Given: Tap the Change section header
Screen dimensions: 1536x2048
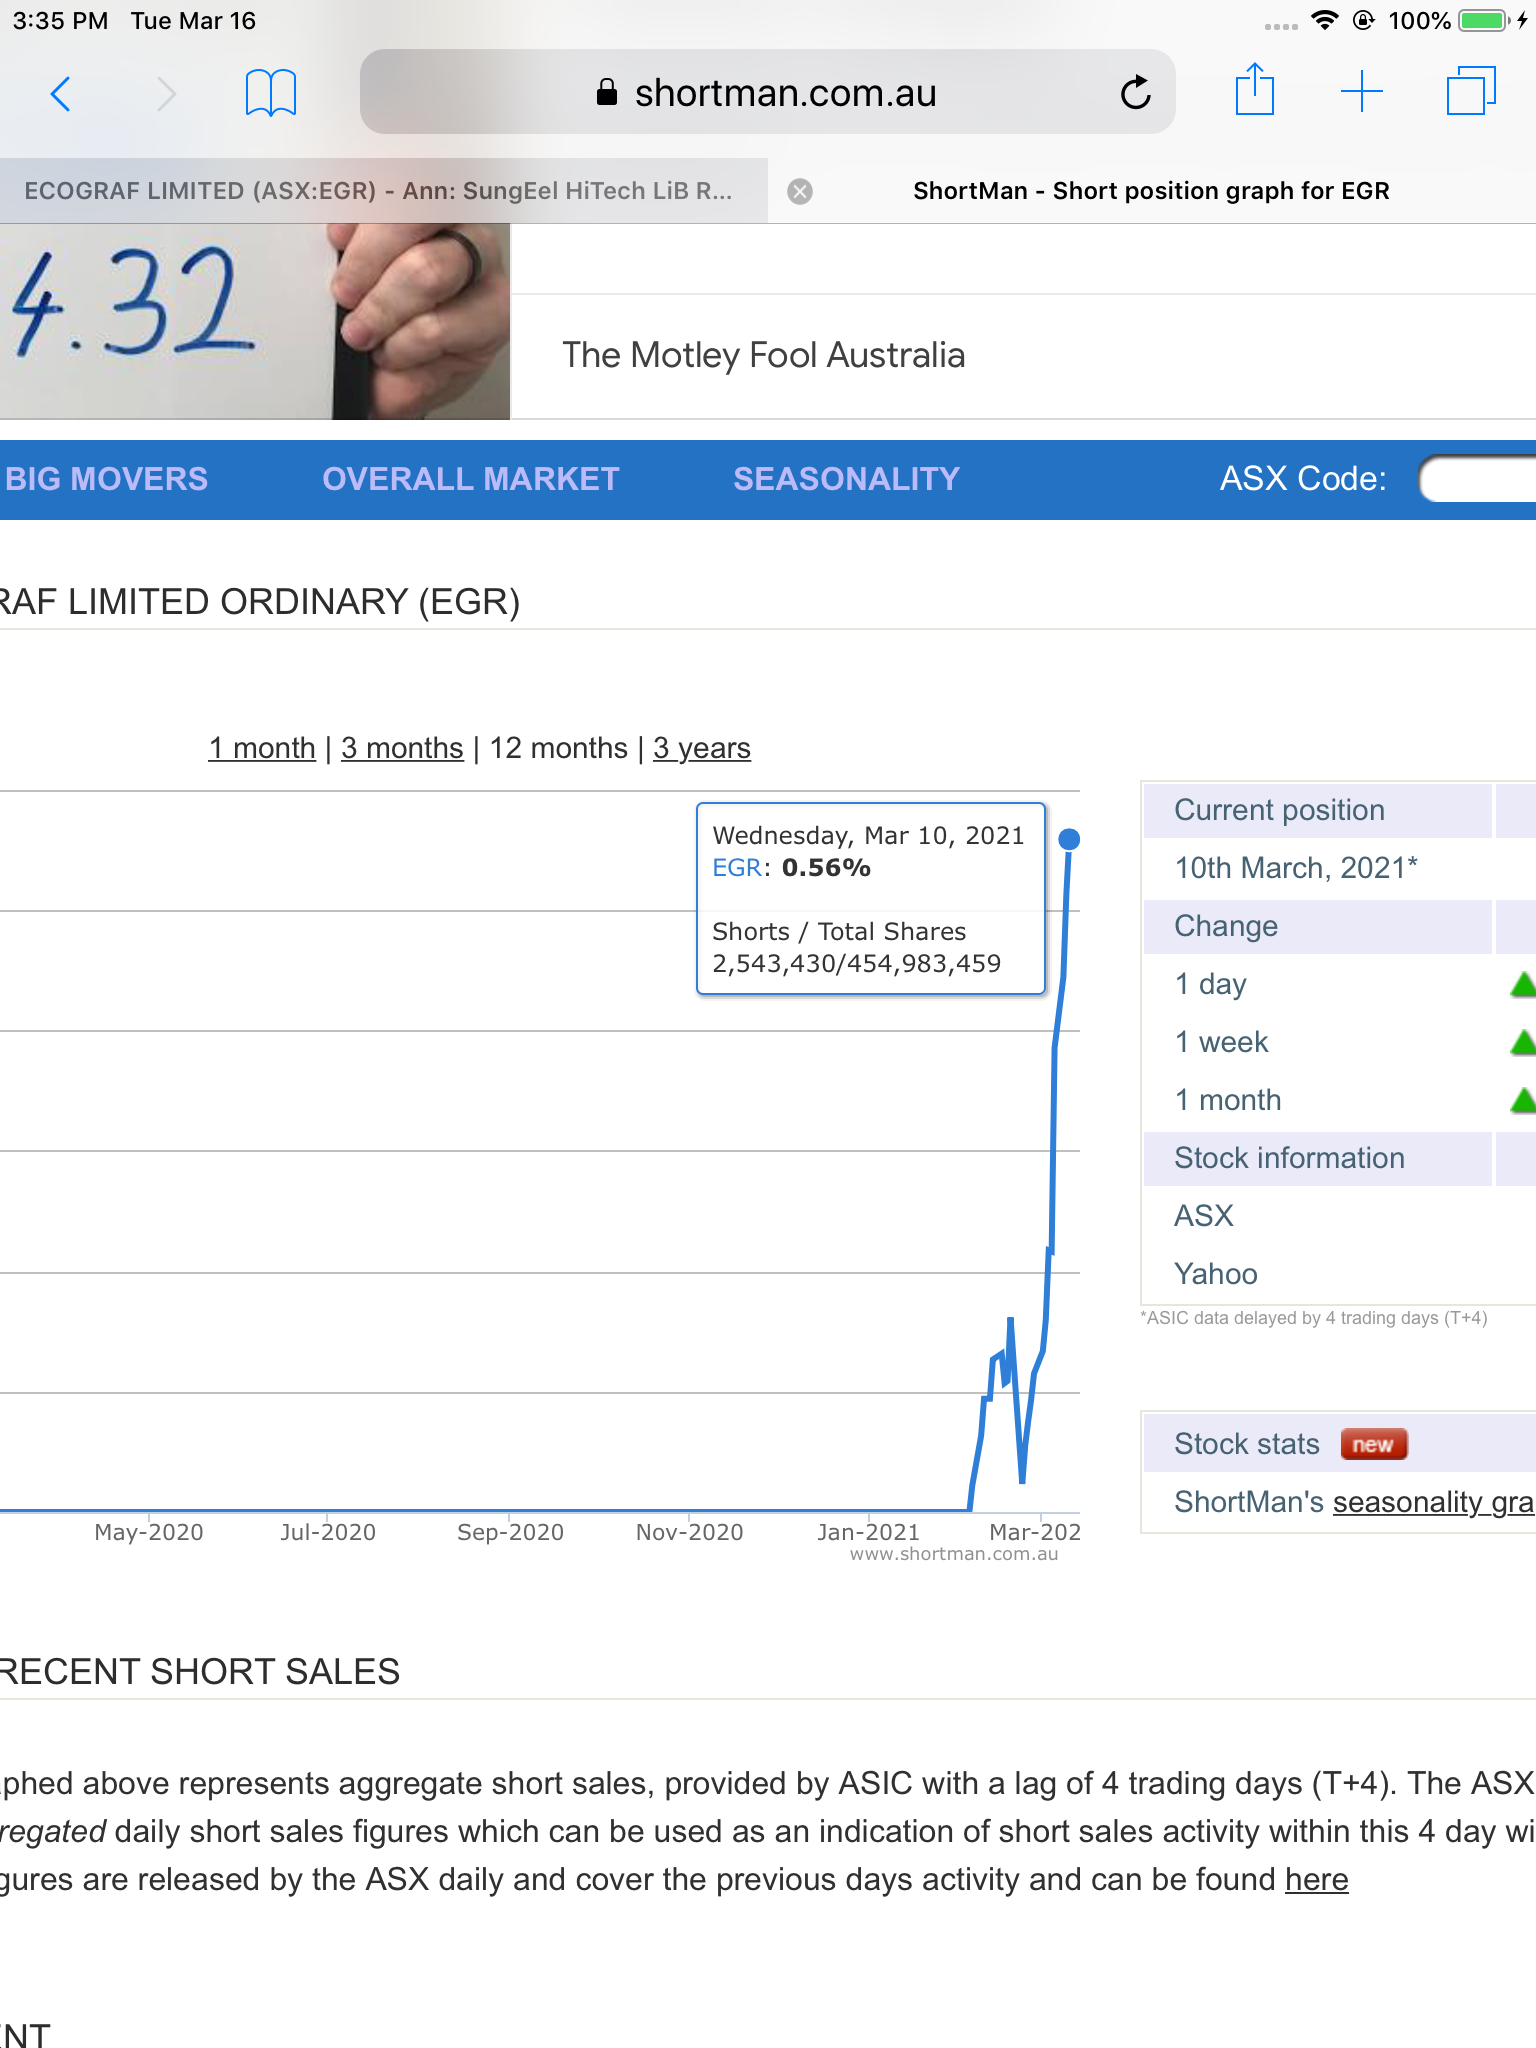Looking at the screenshot, I should click(1226, 926).
